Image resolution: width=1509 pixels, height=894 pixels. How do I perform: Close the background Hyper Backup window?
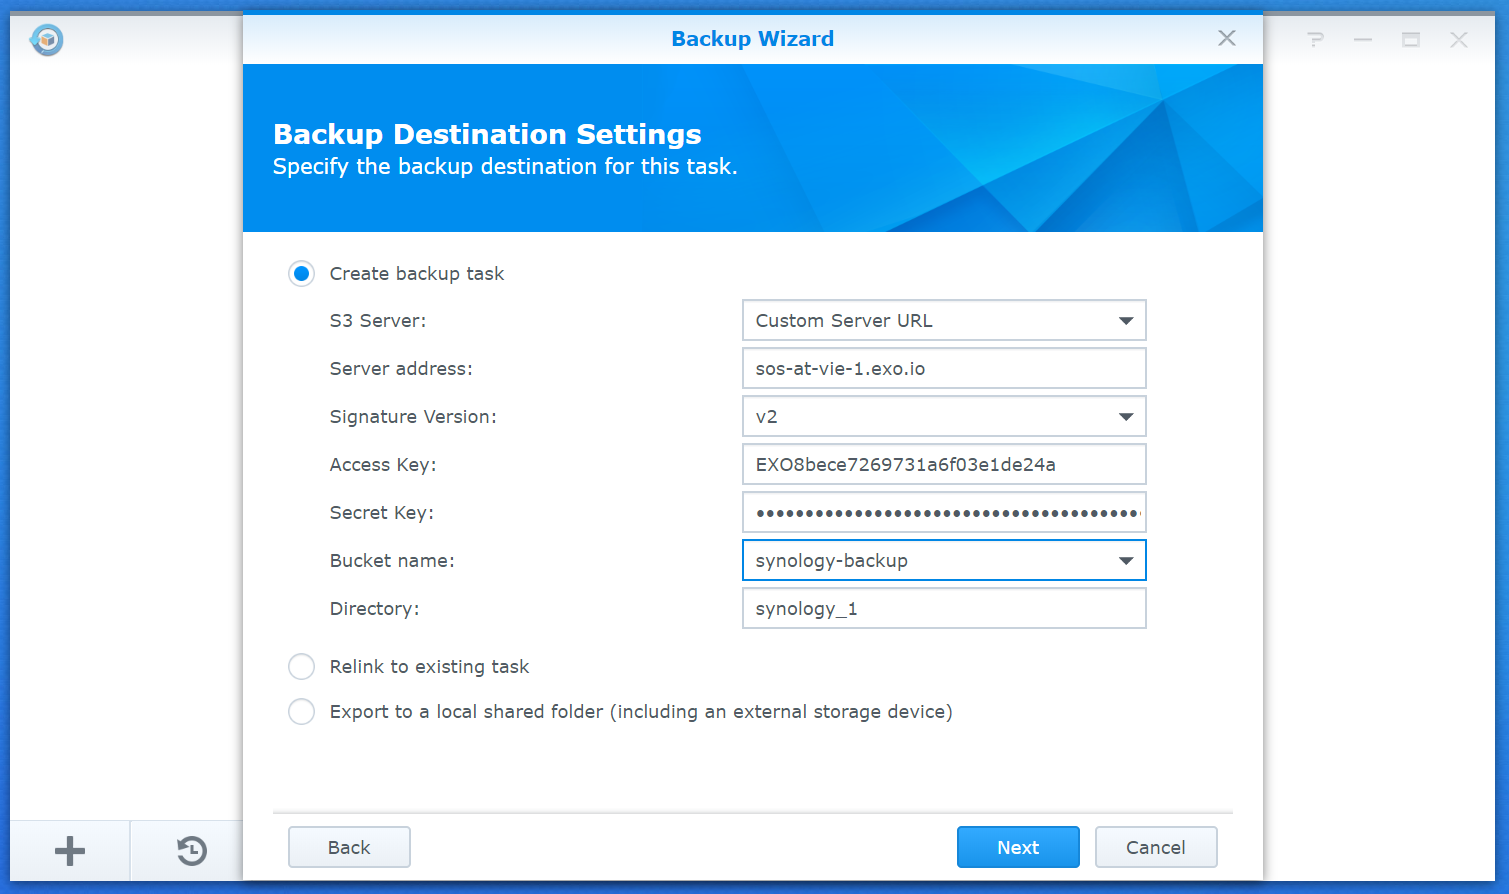pyautogui.click(x=1458, y=40)
